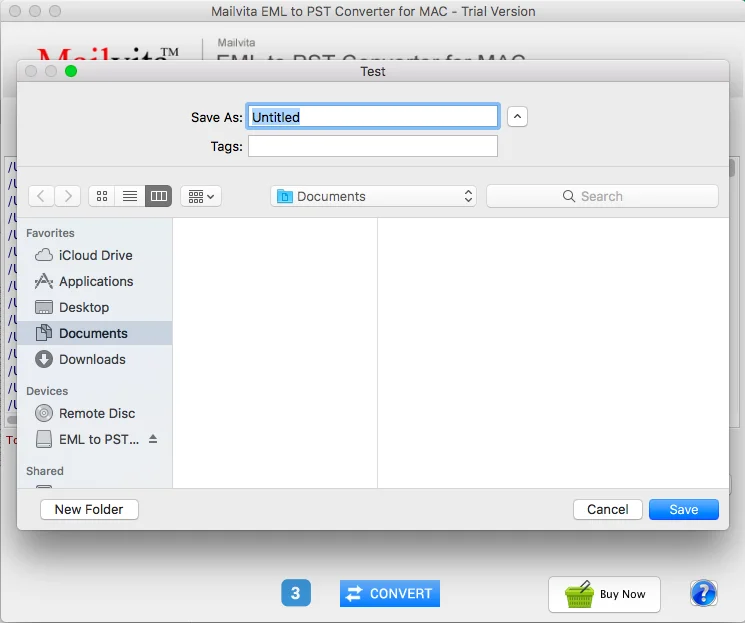745x623 pixels.
Task: Click the magnifier icon in Search
Action: [x=569, y=196]
